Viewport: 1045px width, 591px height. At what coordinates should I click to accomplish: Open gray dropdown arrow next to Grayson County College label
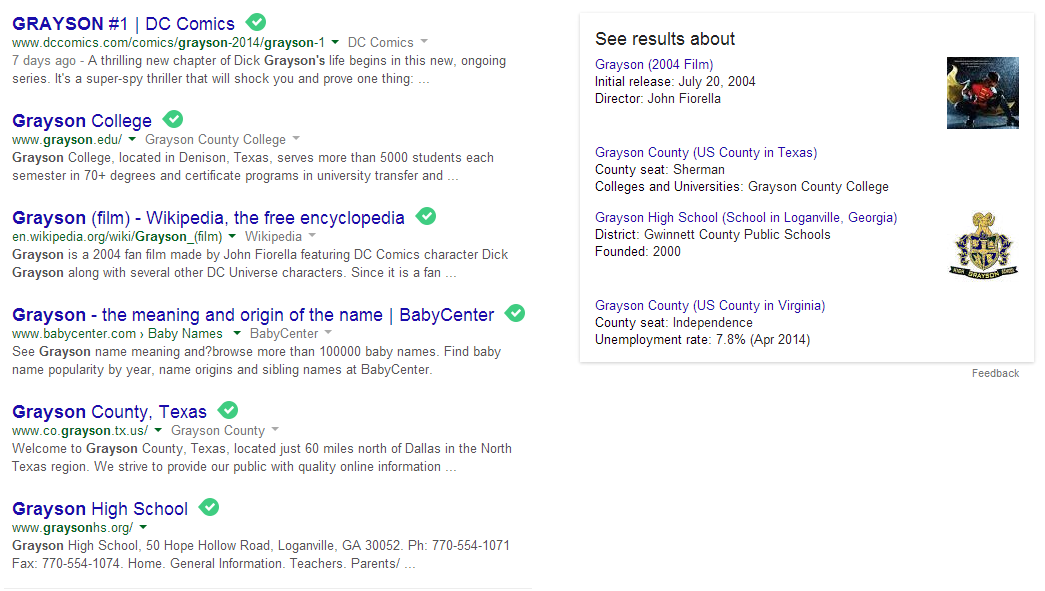tap(296, 139)
